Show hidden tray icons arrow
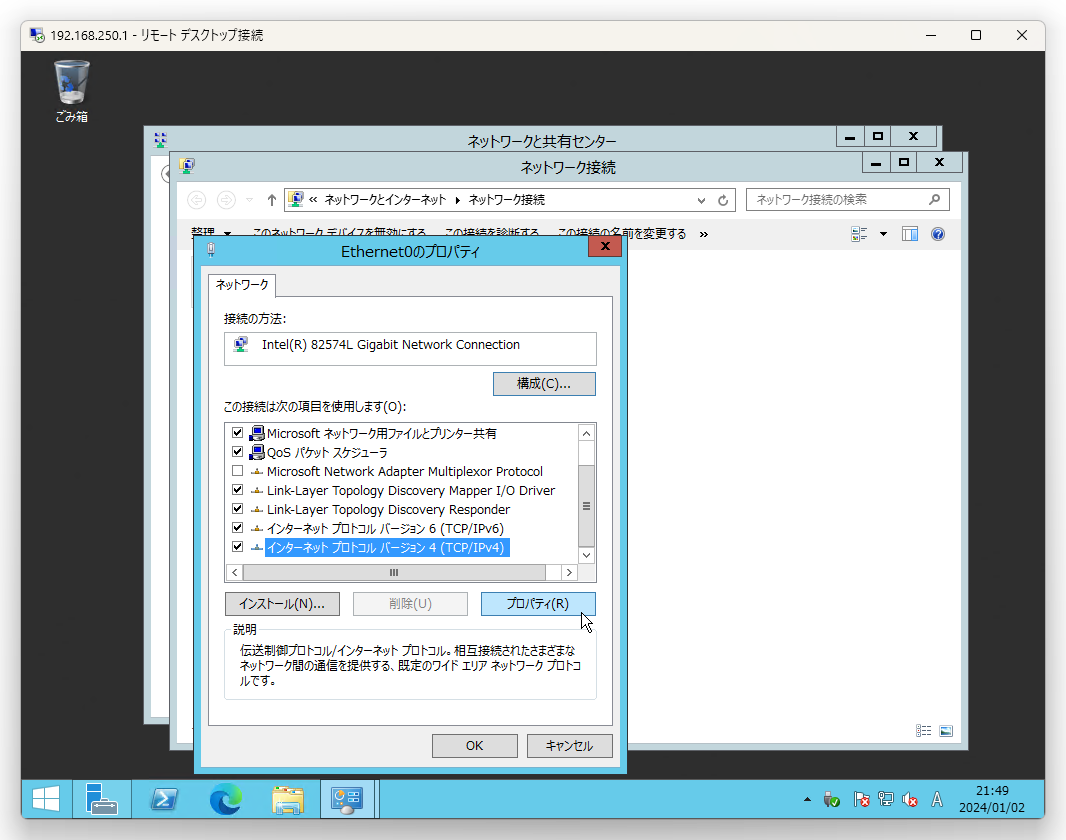The width and height of the screenshot is (1066, 840). pyautogui.click(x=807, y=800)
